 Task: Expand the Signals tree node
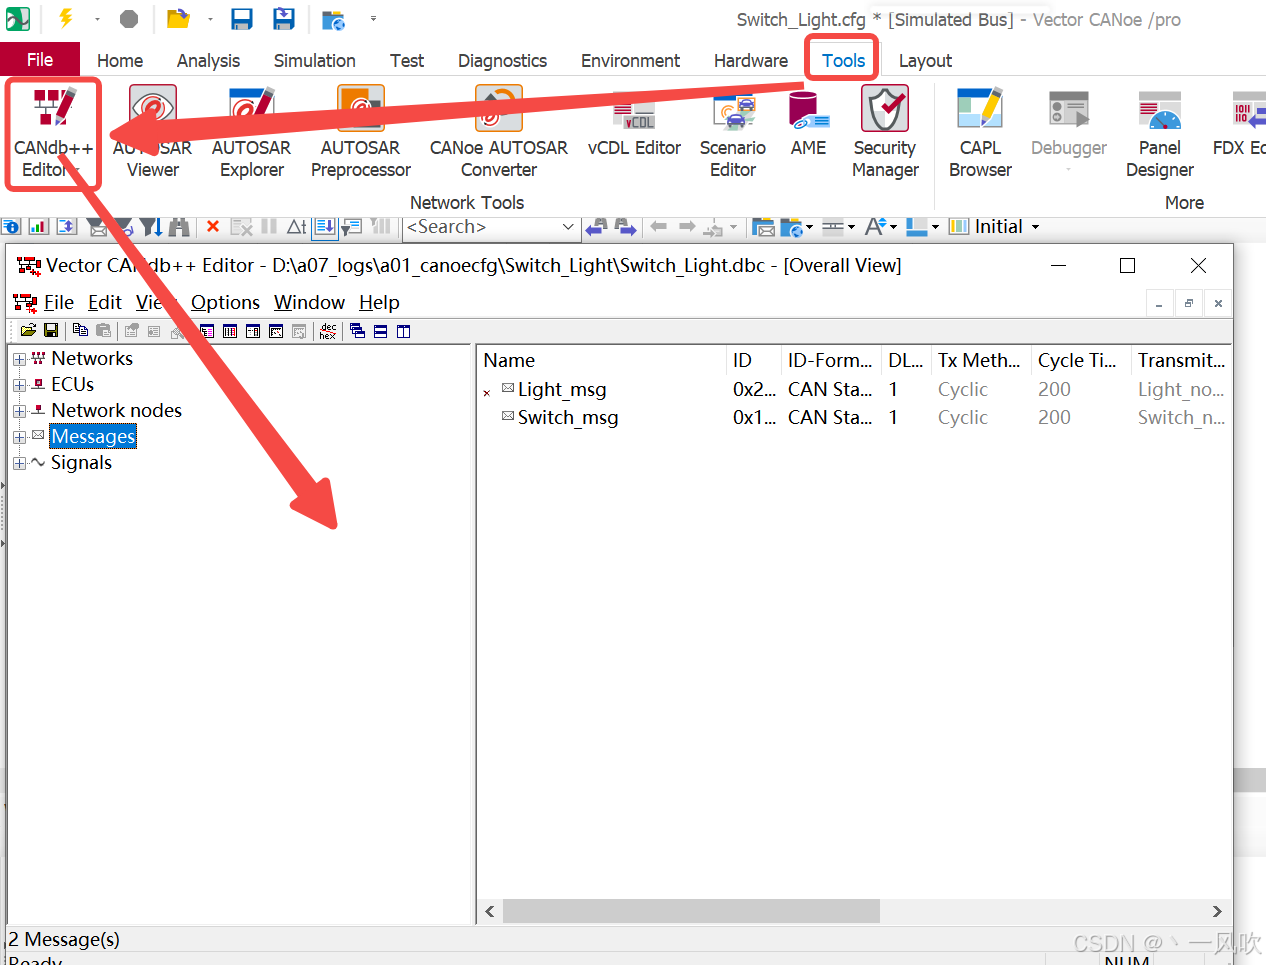click(19, 463)
